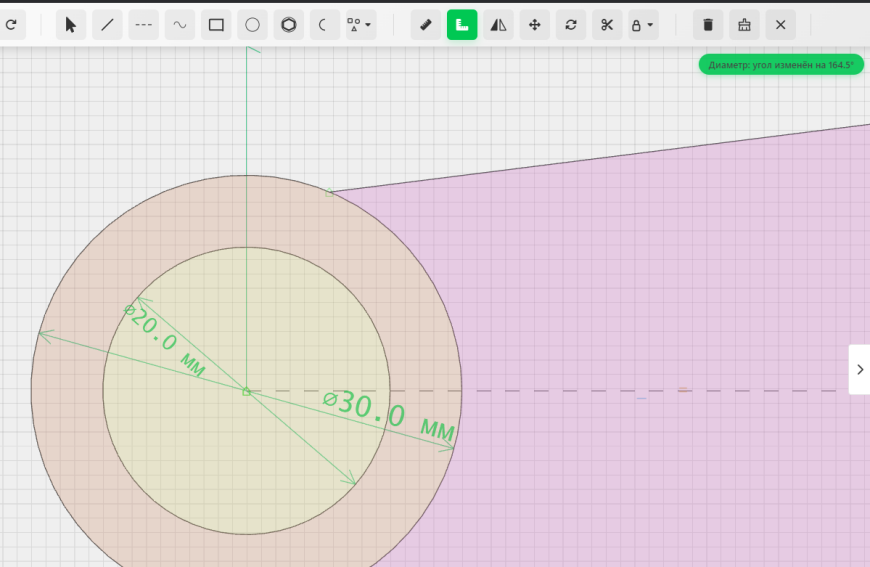870x567 pixels.
Task: Select the ruler measure tool
Action: click(x=426, y=25)
